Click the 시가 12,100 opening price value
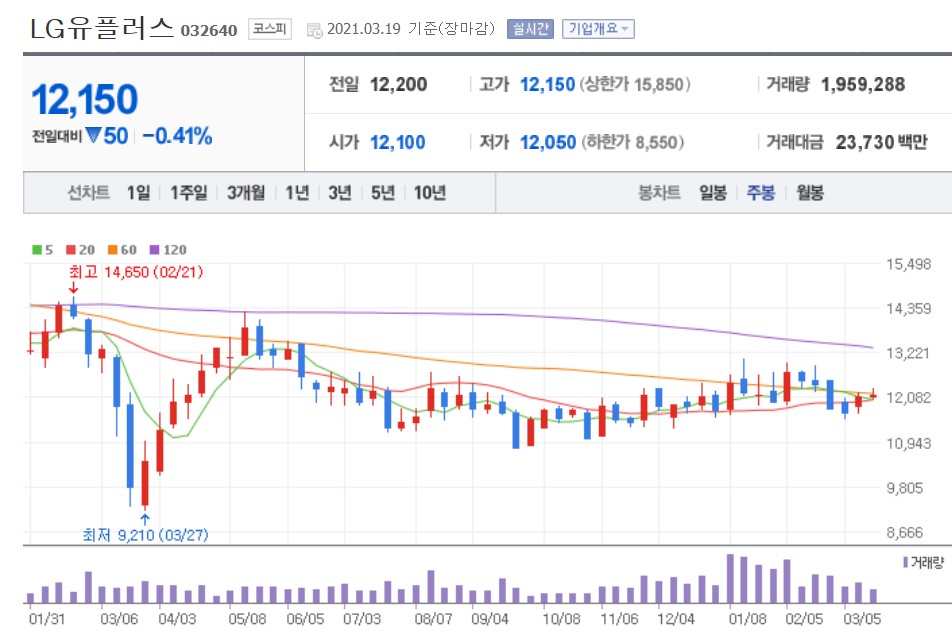Viewport: 952px width, 643px height. [398, 143]
